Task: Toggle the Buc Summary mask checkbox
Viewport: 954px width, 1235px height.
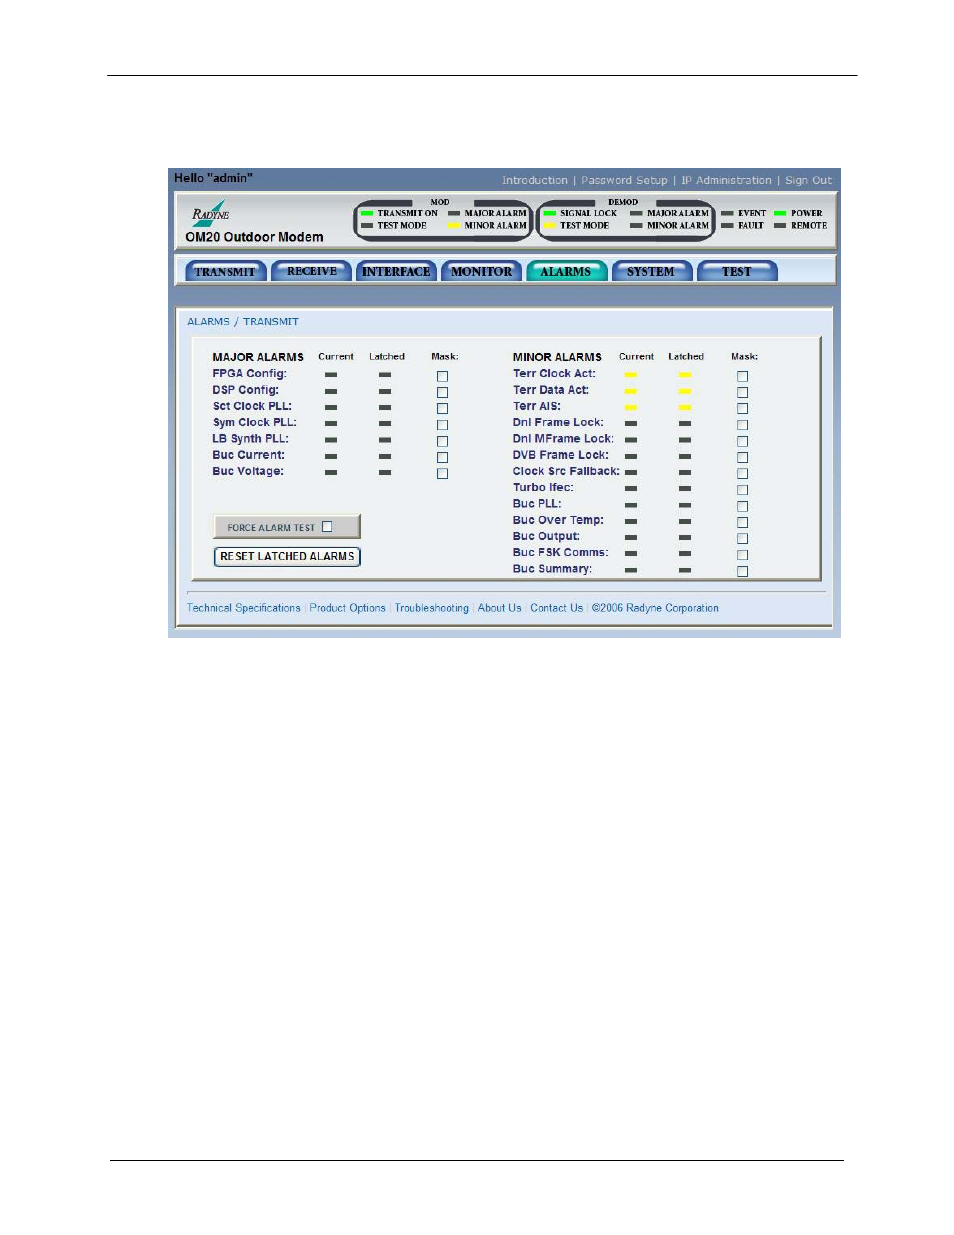Action: (x=742, y=571)
